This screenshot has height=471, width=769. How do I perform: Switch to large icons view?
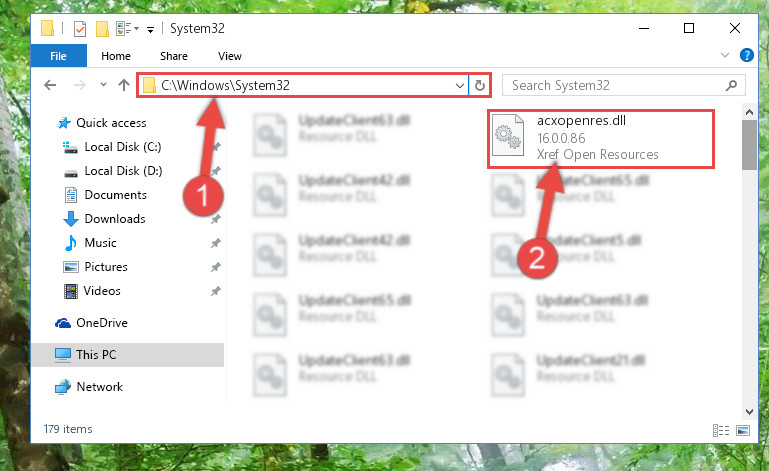(743, 430)
